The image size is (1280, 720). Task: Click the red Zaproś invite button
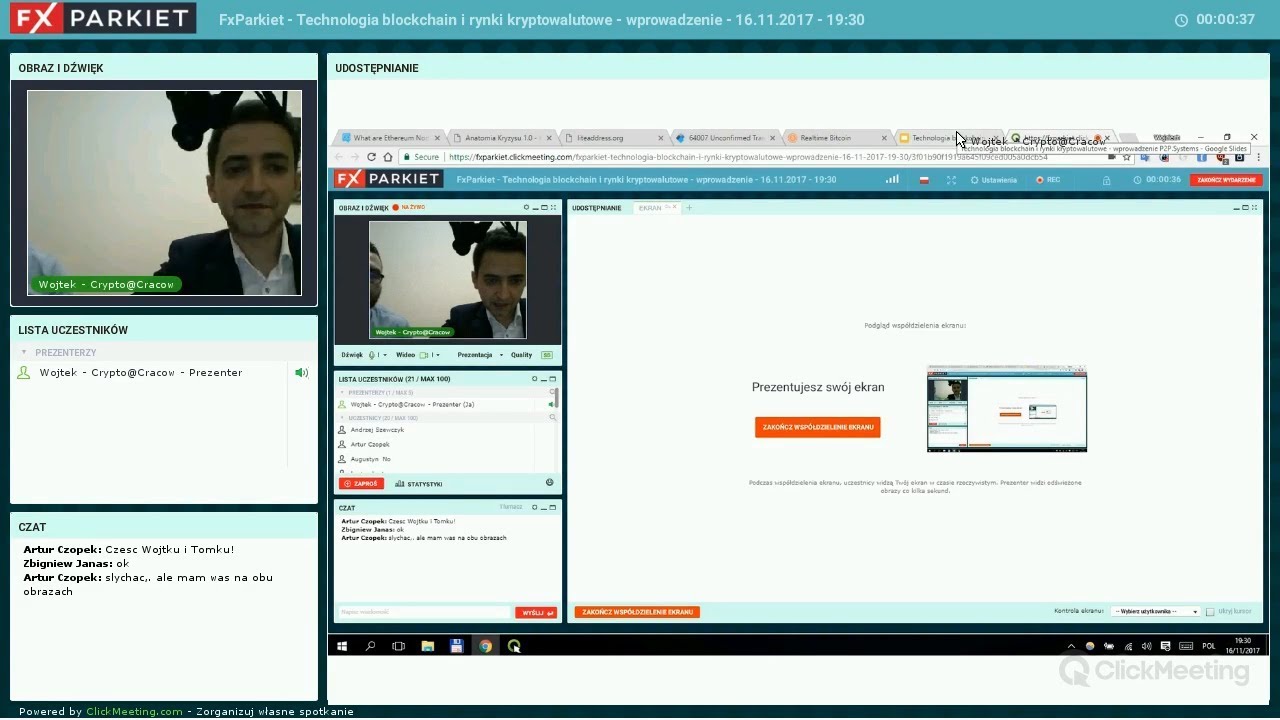pyautogui.click(x=361, y=484)
